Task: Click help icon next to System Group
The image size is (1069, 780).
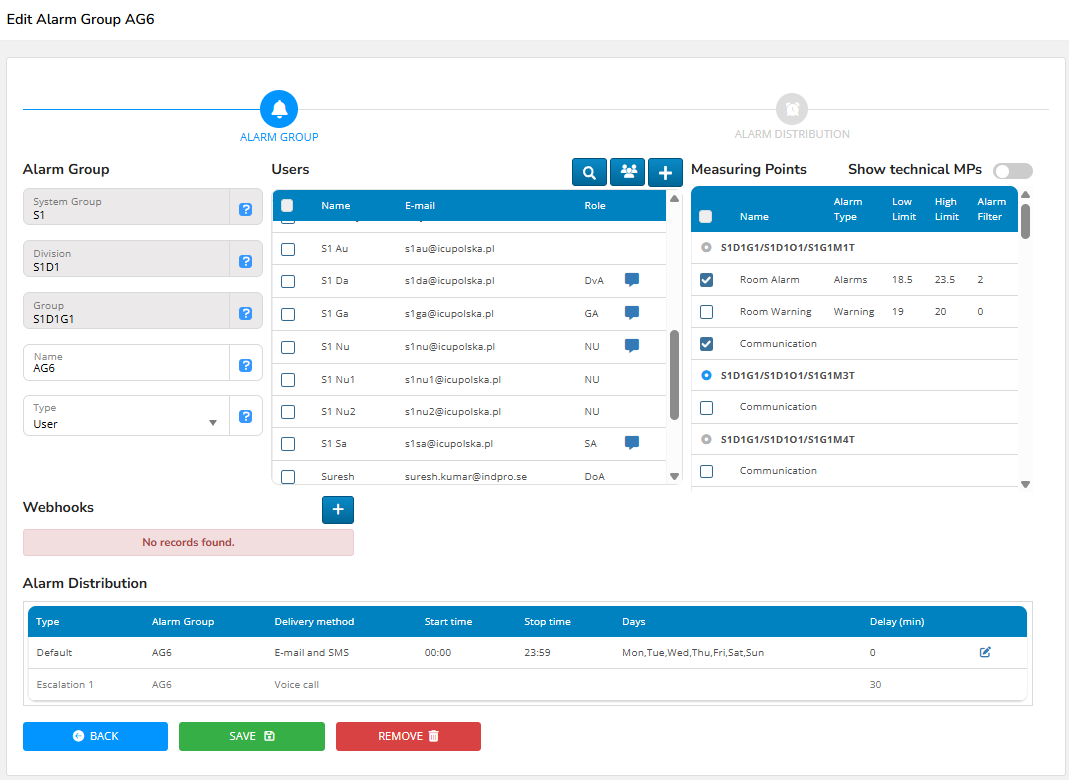Action: [245, 210]
